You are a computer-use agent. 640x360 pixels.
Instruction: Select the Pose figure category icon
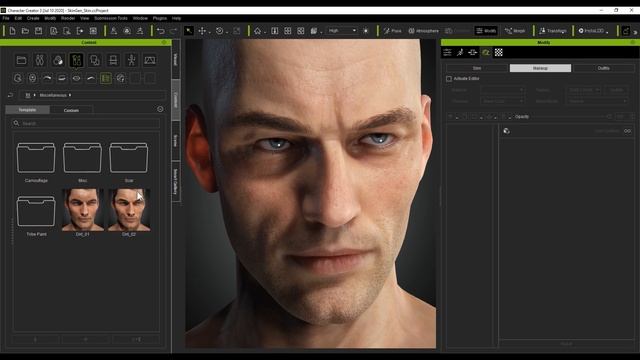pyautogui.click(x=131, y=60)
